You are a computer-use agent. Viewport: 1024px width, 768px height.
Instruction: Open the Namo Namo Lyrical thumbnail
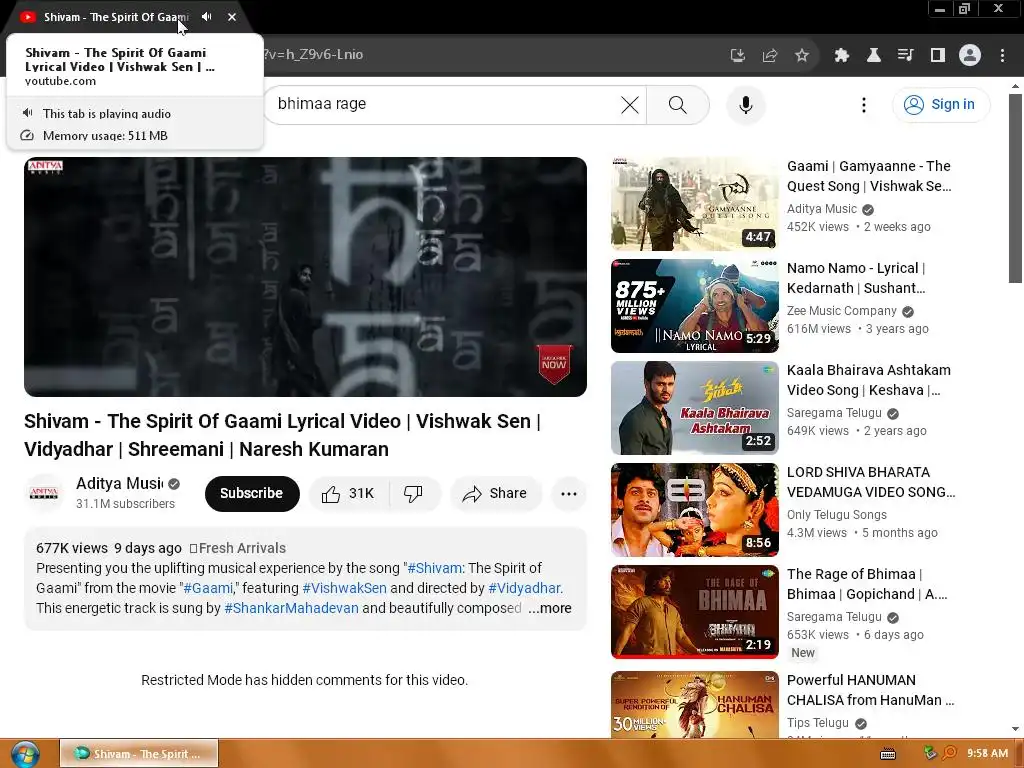[x=695, y=306]
